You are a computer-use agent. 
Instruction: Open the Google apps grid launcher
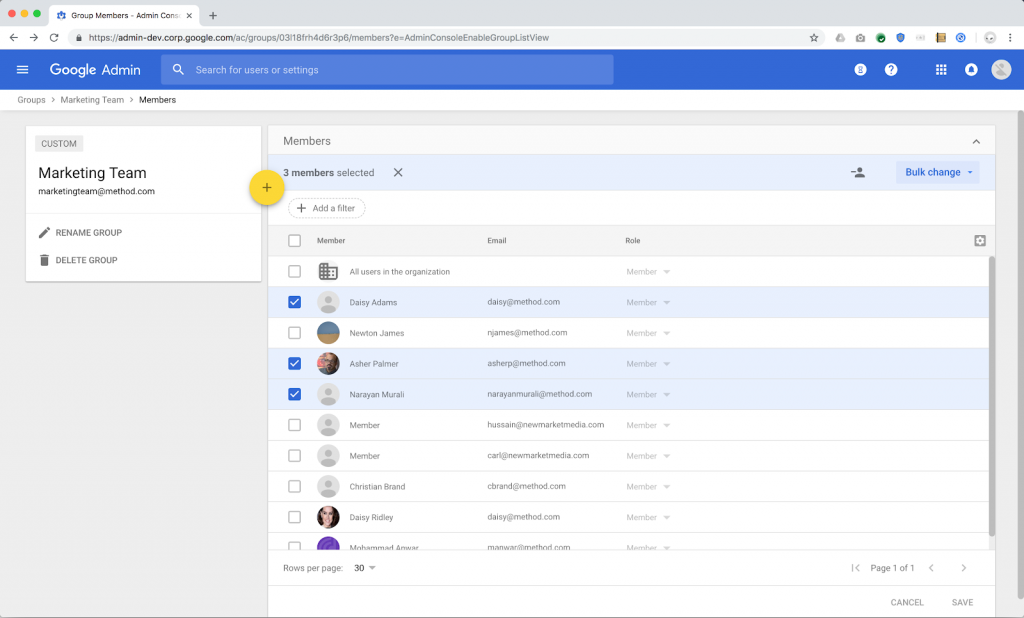[940, 70]
